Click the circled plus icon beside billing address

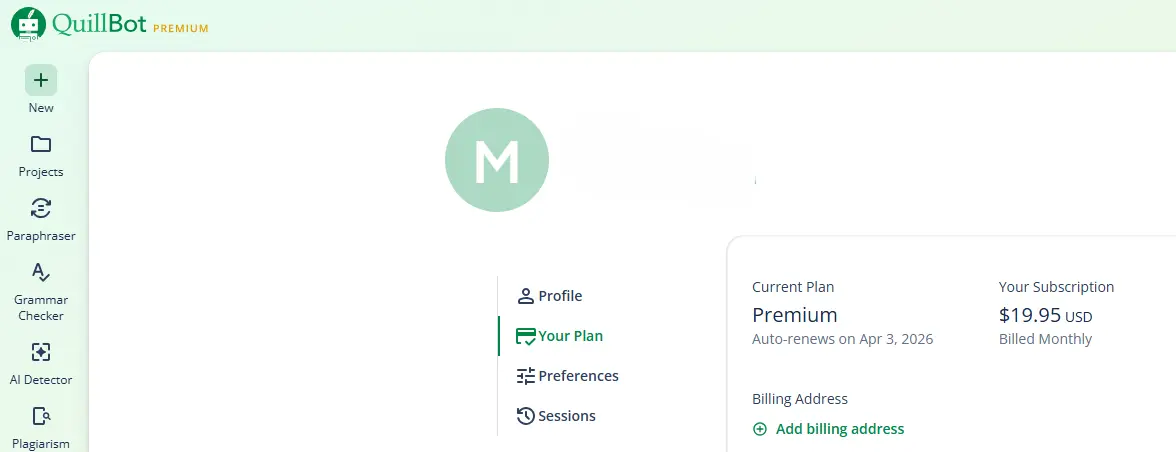pos(760,430)
